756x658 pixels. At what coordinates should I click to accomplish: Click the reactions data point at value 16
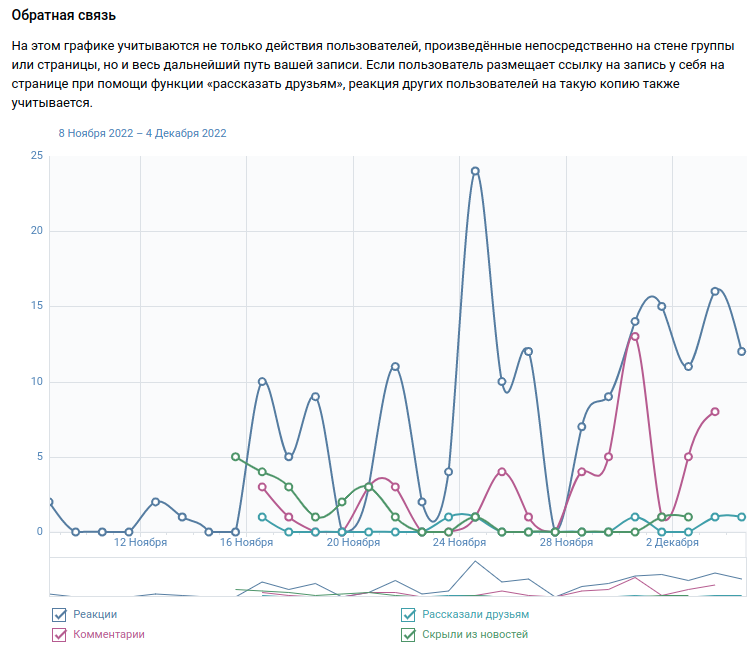click(715, 291)
